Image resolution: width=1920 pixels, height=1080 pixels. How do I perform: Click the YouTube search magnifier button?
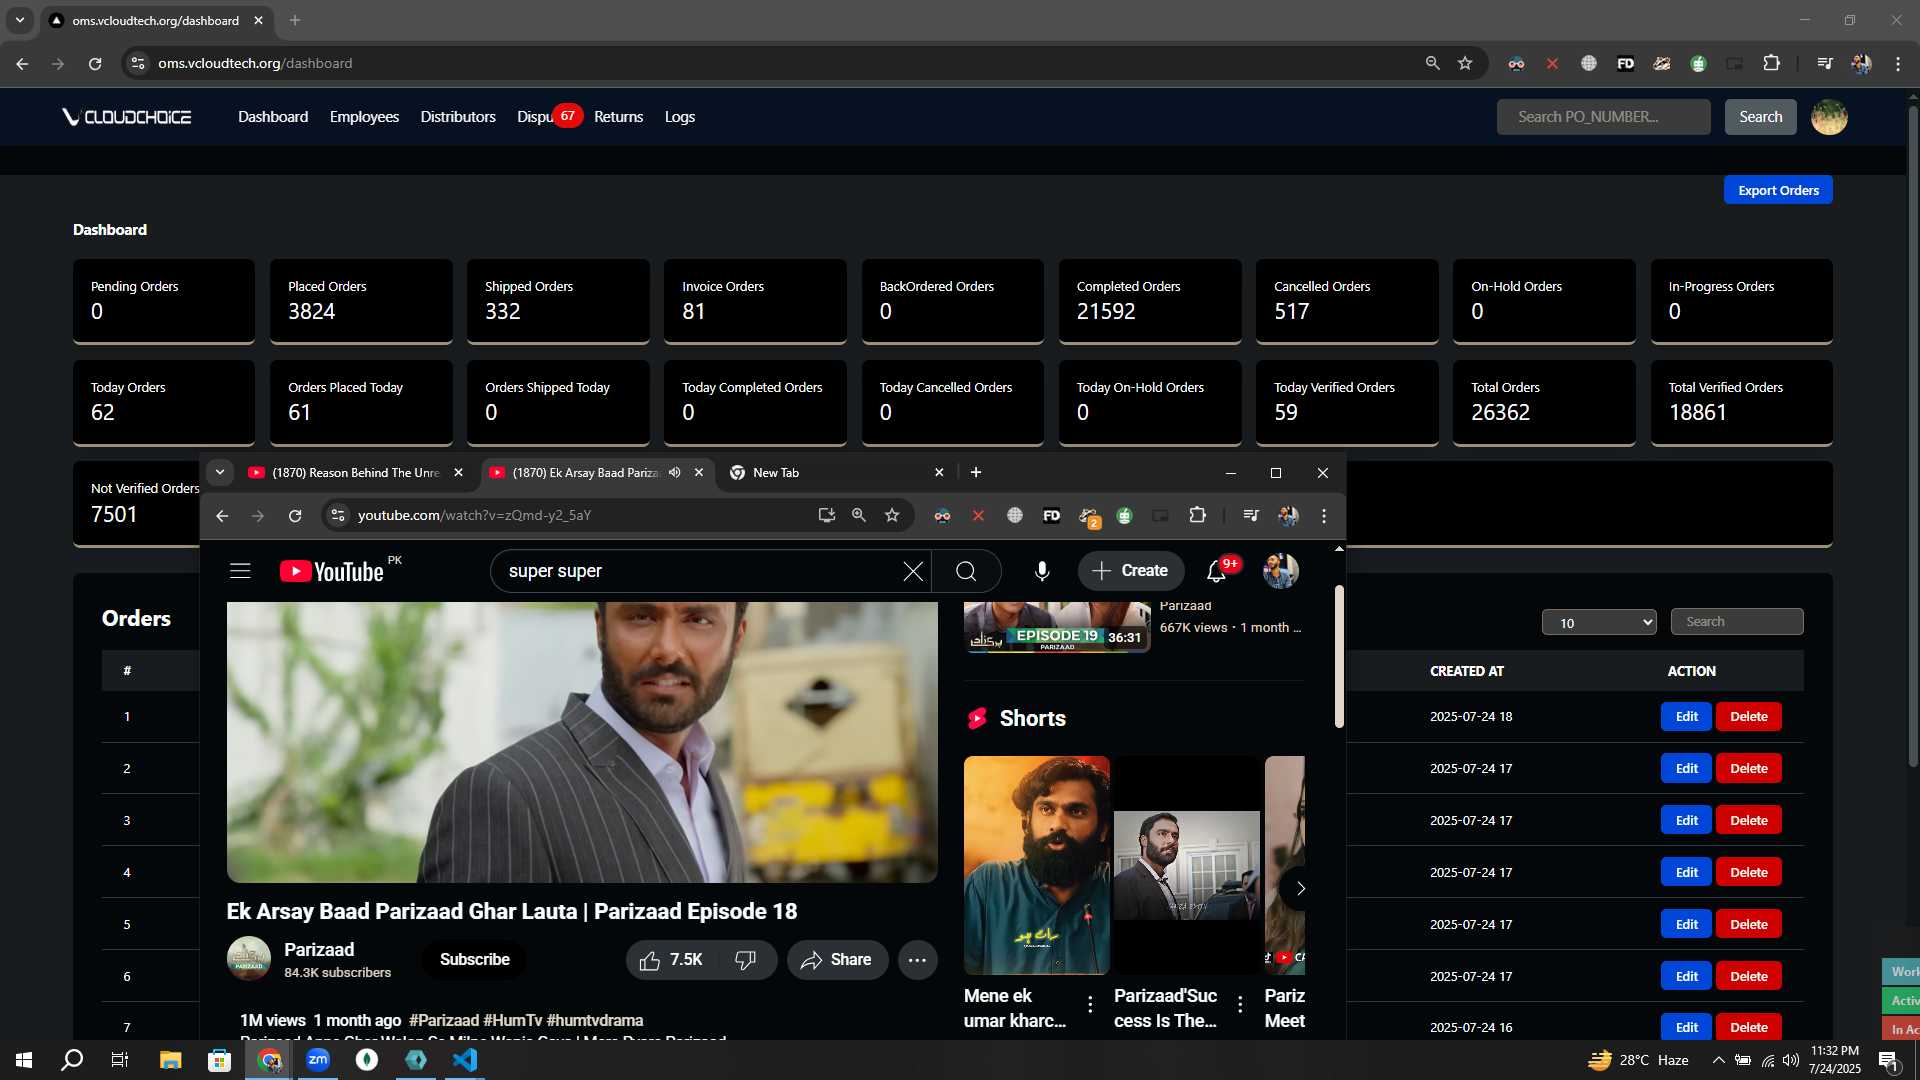[x=966, y=571]
